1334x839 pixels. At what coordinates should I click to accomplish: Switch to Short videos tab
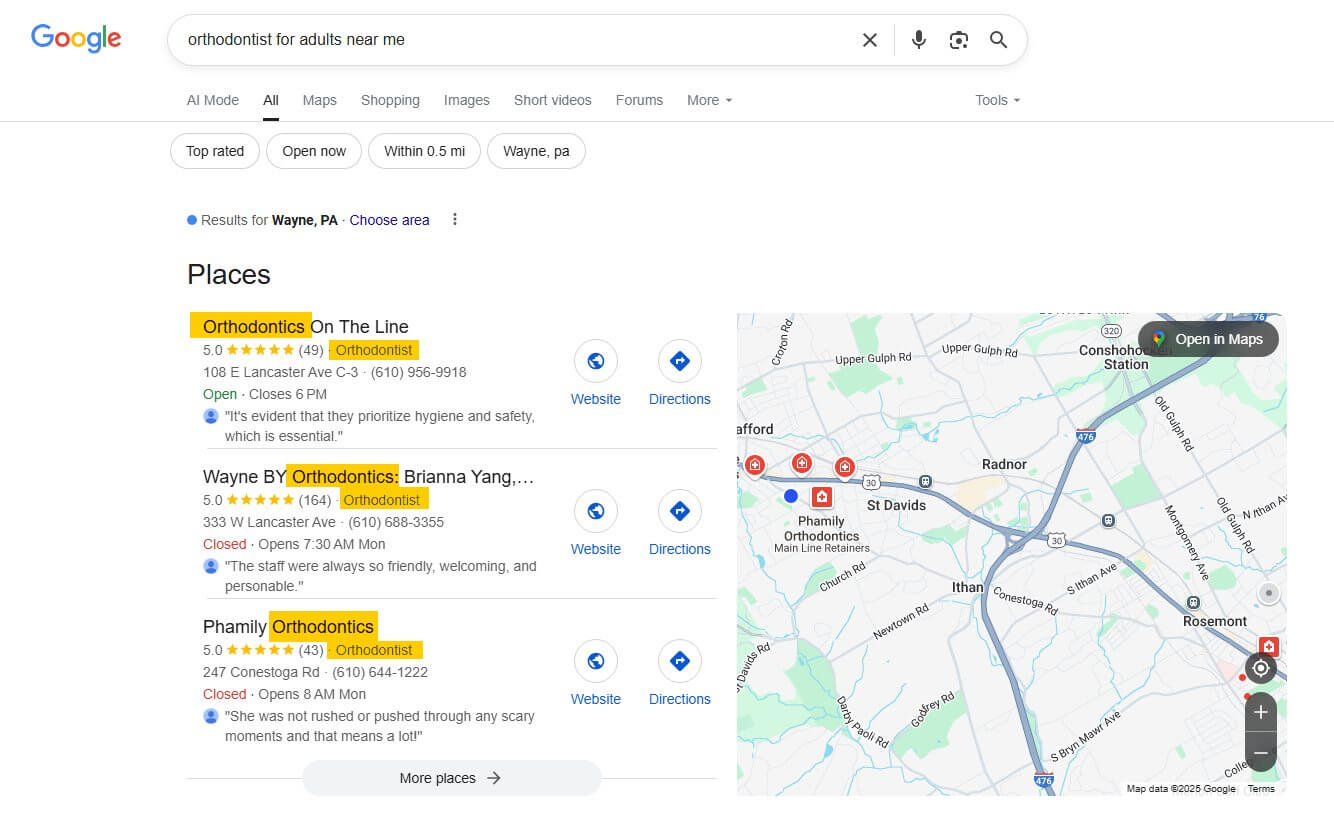553,100
